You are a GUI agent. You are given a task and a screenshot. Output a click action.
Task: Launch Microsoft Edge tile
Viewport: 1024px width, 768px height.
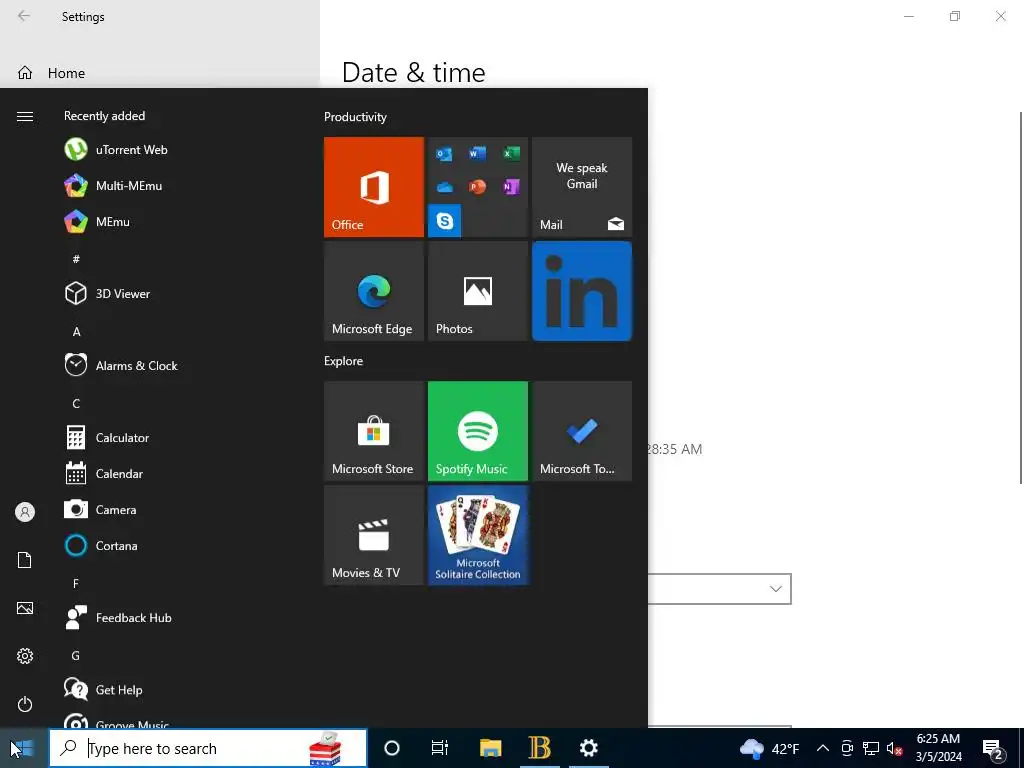coord(374,291)
